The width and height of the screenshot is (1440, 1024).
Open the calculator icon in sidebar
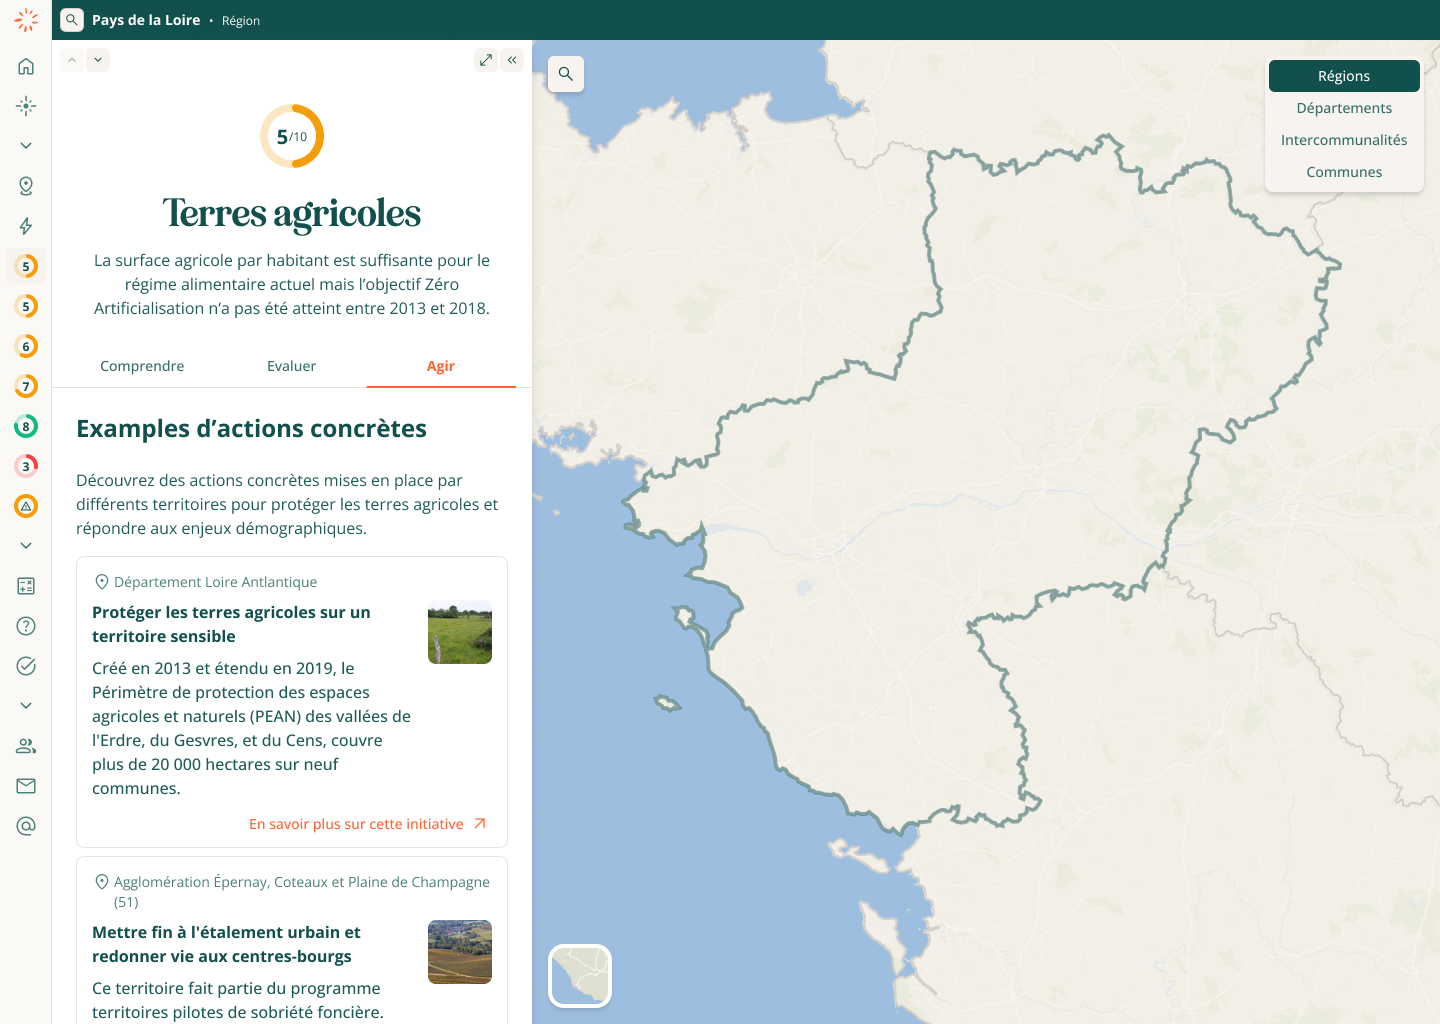26,586
